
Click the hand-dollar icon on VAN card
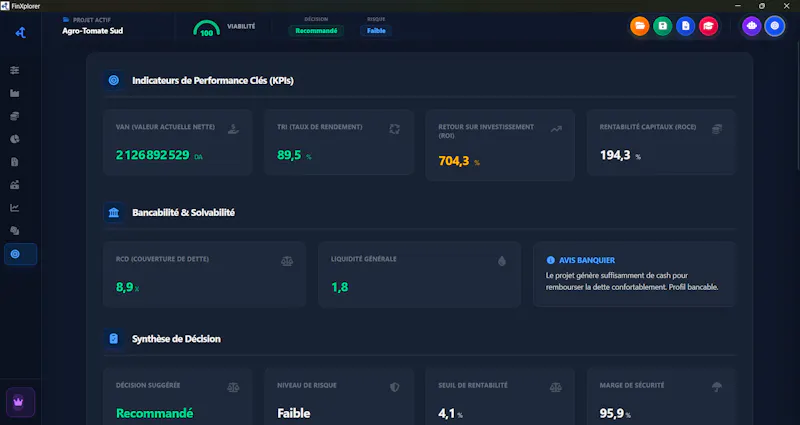pos(233,129)
